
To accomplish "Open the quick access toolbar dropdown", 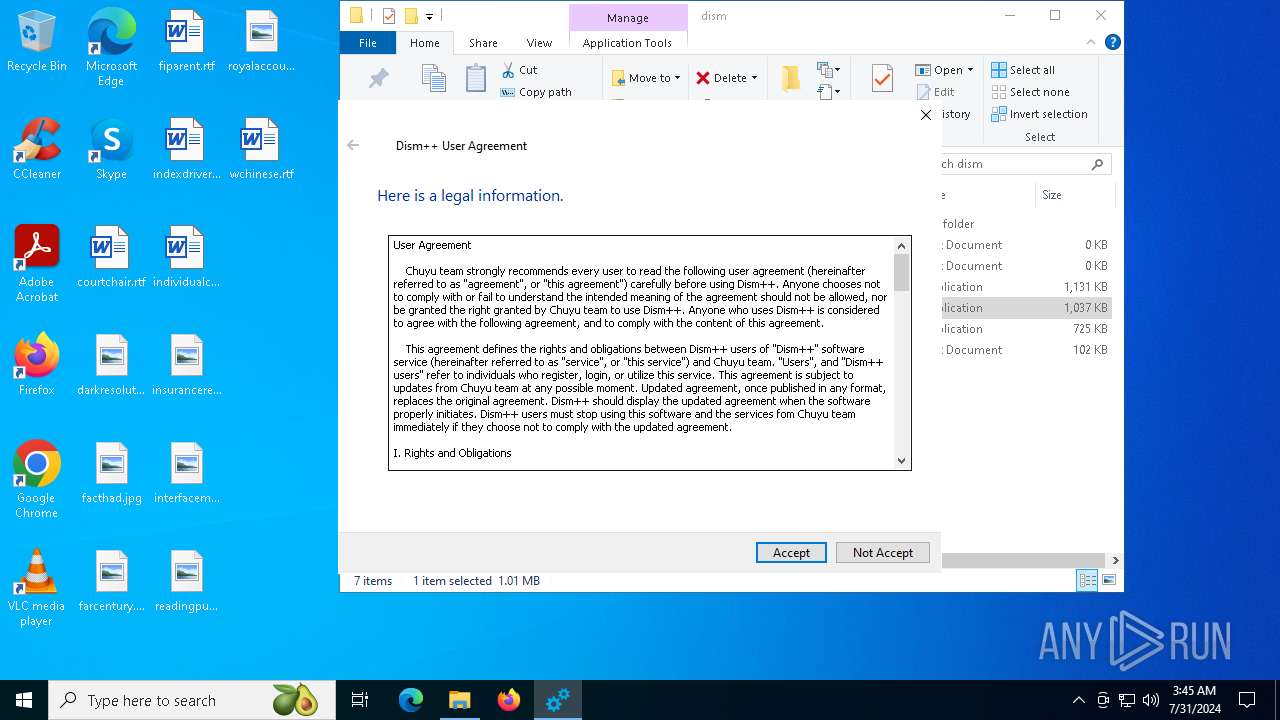I will tap(429, 16).
